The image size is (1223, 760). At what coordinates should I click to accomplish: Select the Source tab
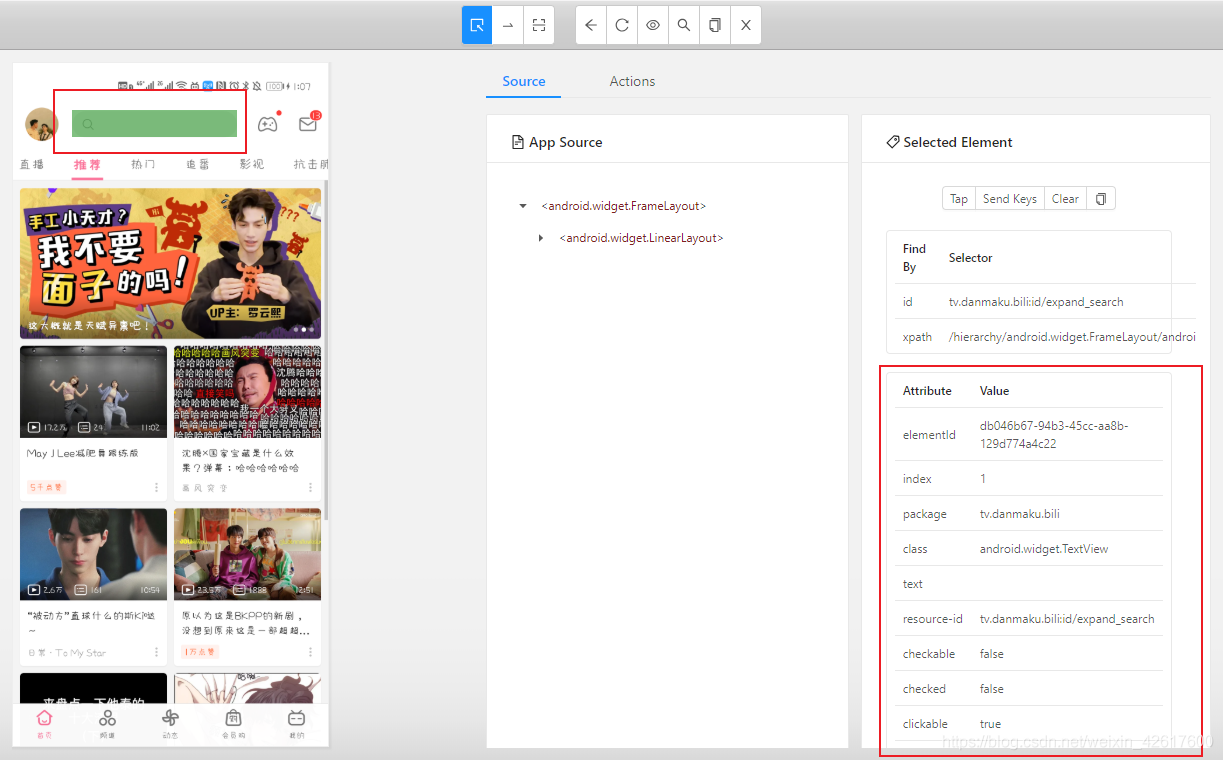tap(524, 81)
